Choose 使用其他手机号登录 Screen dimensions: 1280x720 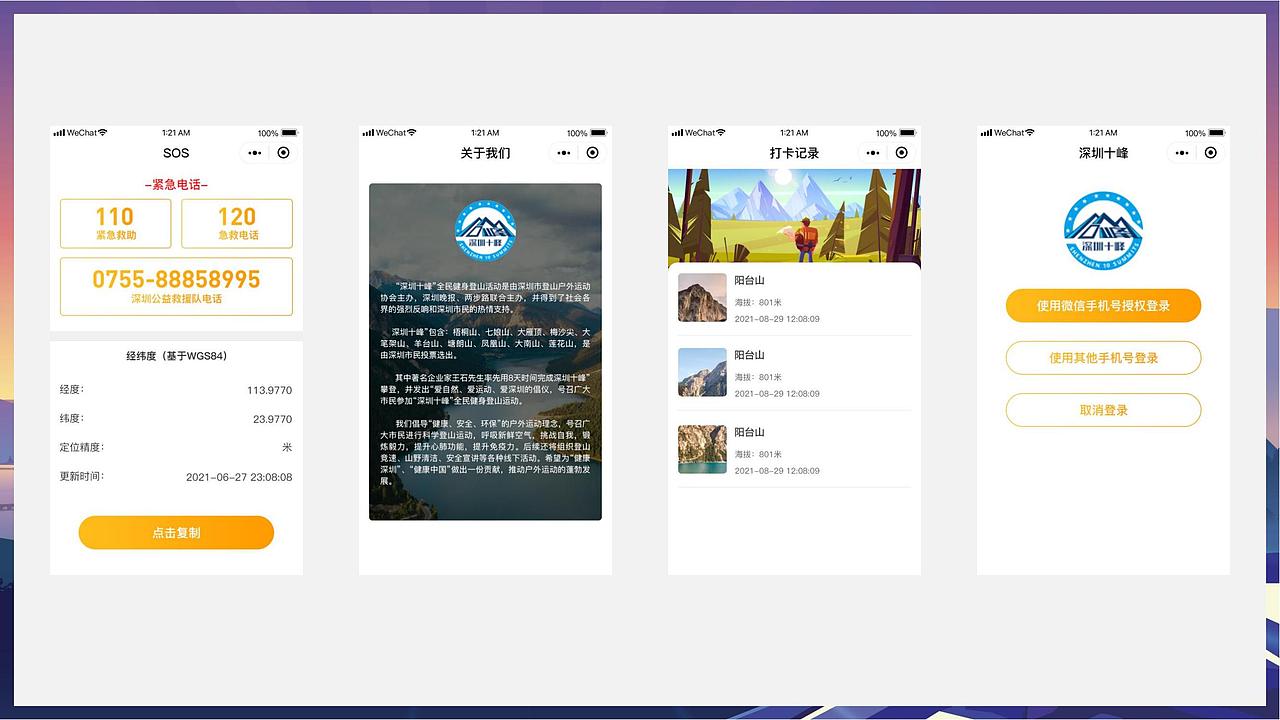[1103, 358]
